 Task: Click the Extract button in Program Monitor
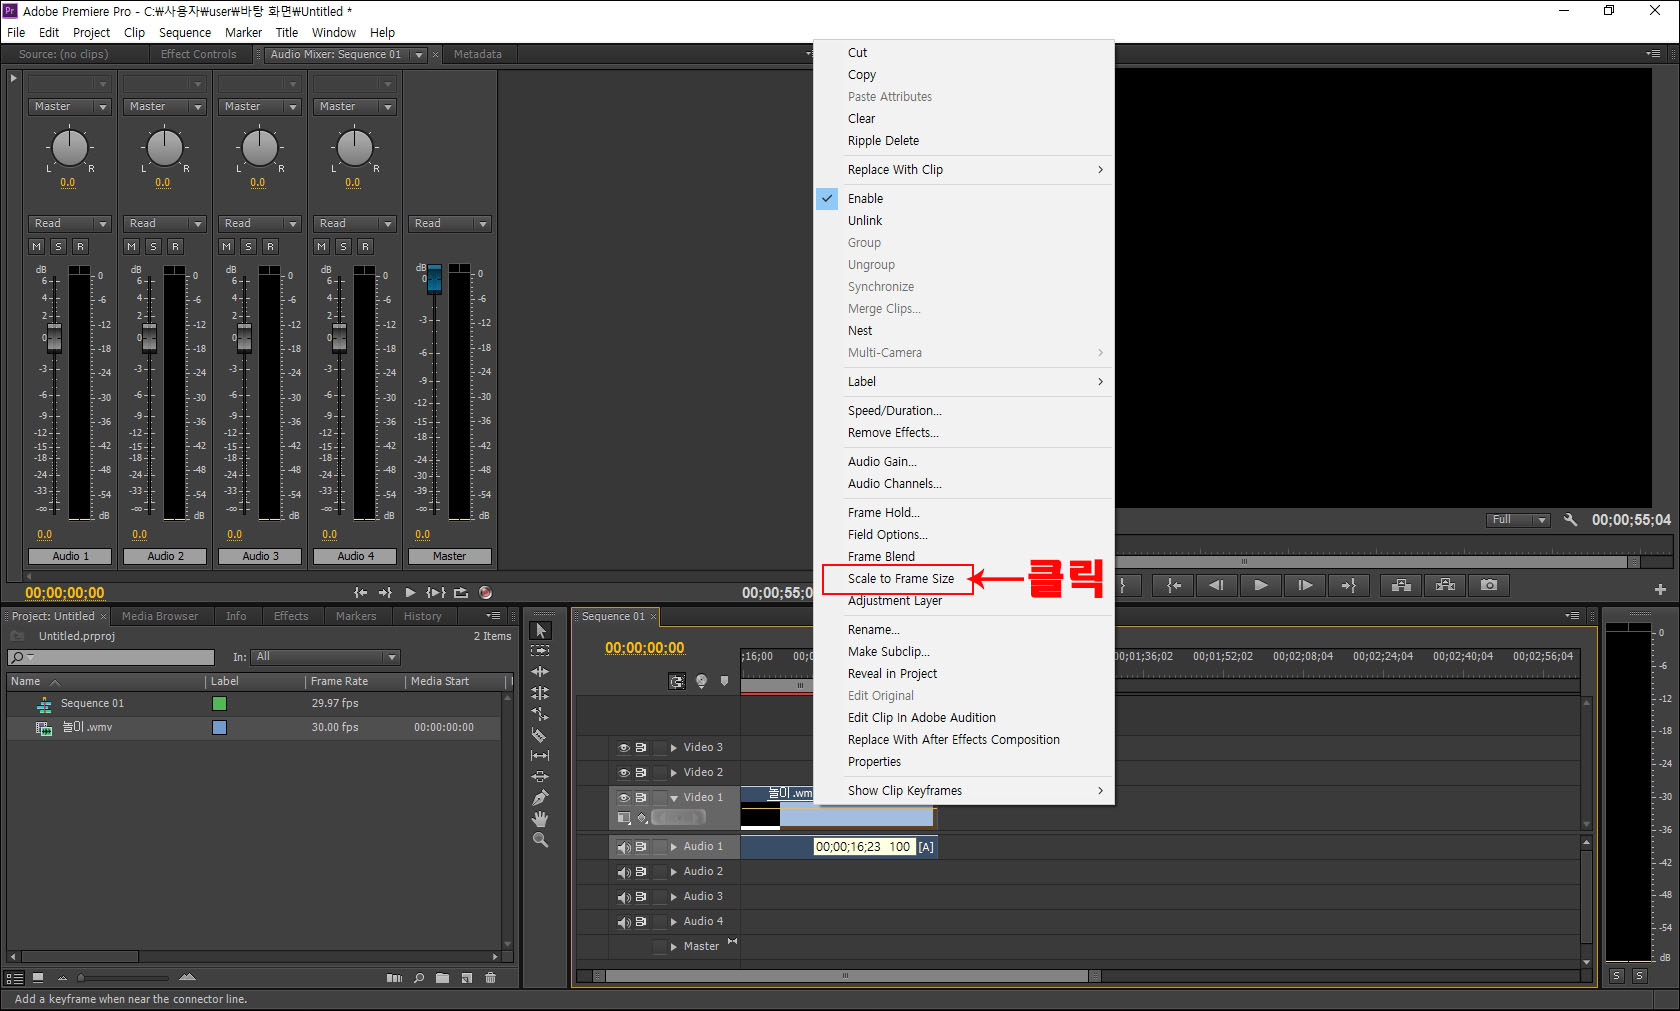tap(1445, 585)
